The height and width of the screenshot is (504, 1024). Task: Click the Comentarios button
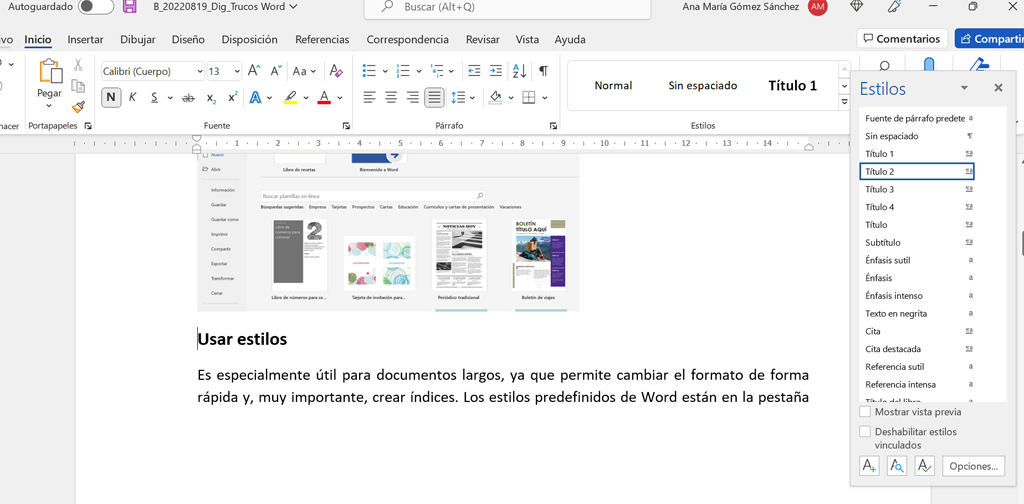click(x=901, y=39)
